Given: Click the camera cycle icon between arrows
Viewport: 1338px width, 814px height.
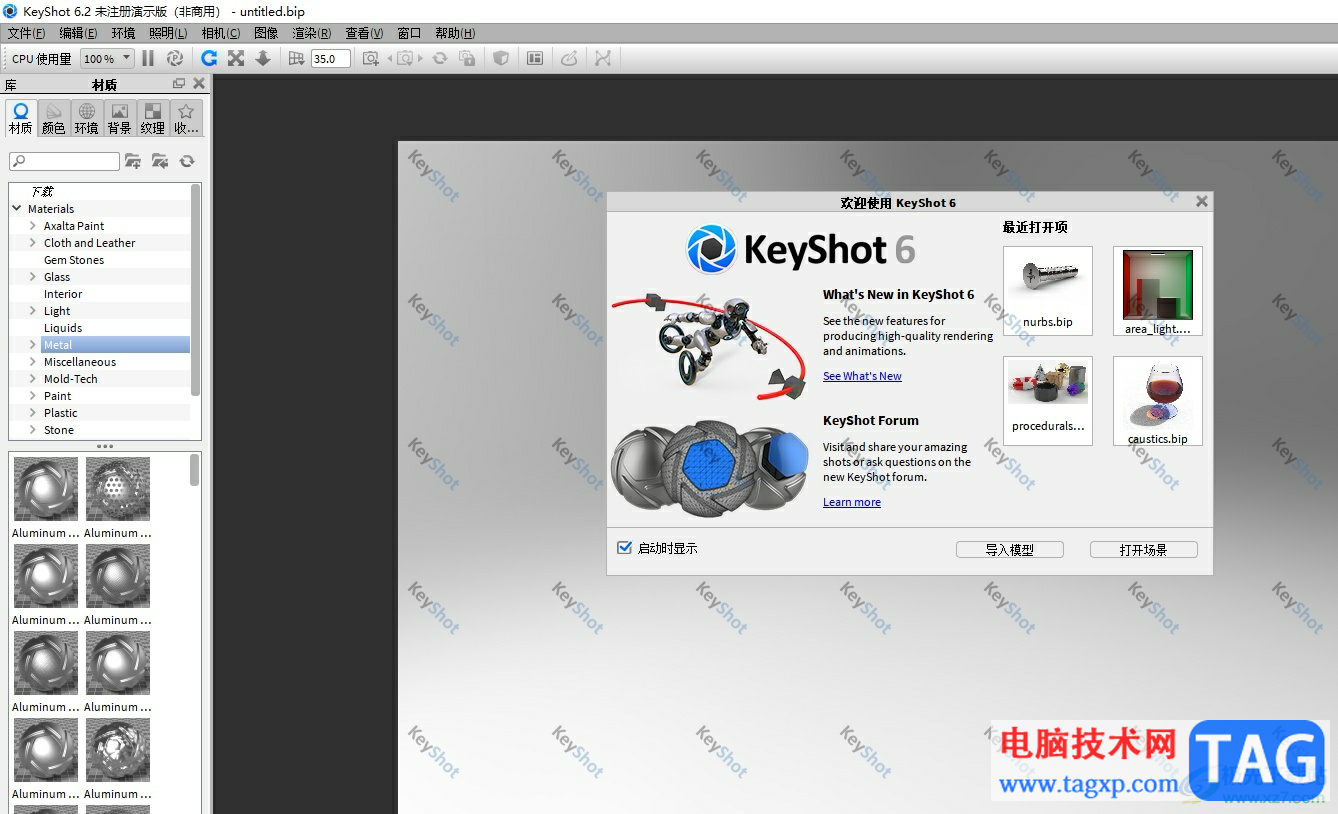Looking at the screenshot, I should click(405, 59).
